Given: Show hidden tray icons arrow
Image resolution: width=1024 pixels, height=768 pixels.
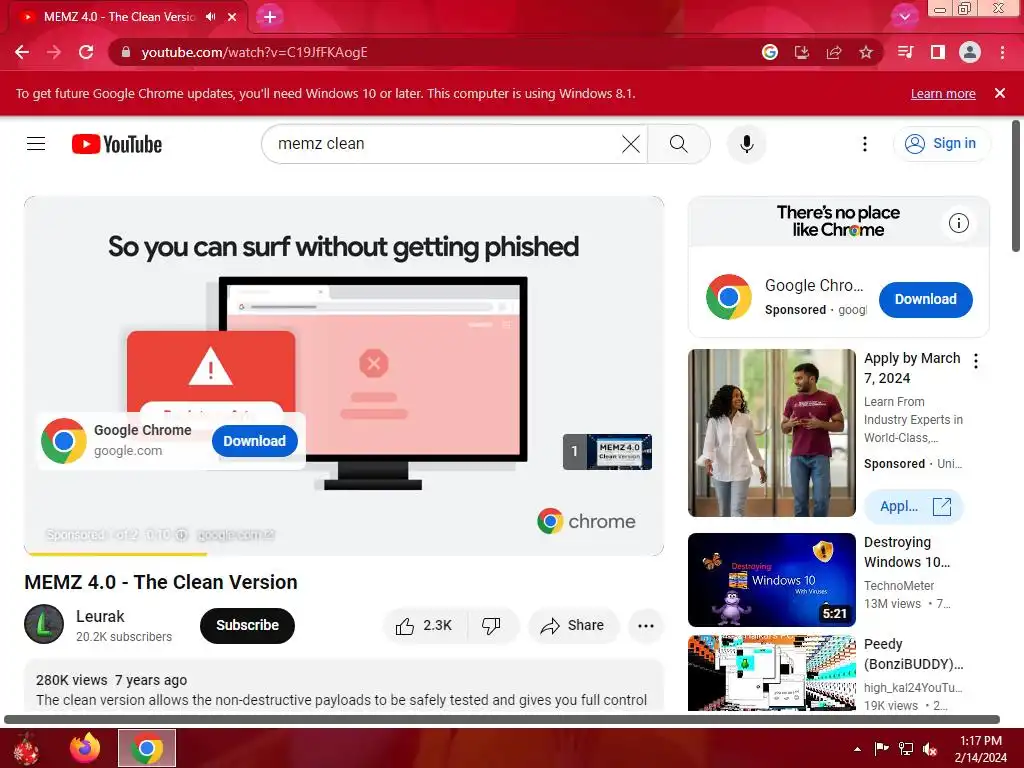Looking at the screenshot, I should pyautogui.click(x=857, y=749).
